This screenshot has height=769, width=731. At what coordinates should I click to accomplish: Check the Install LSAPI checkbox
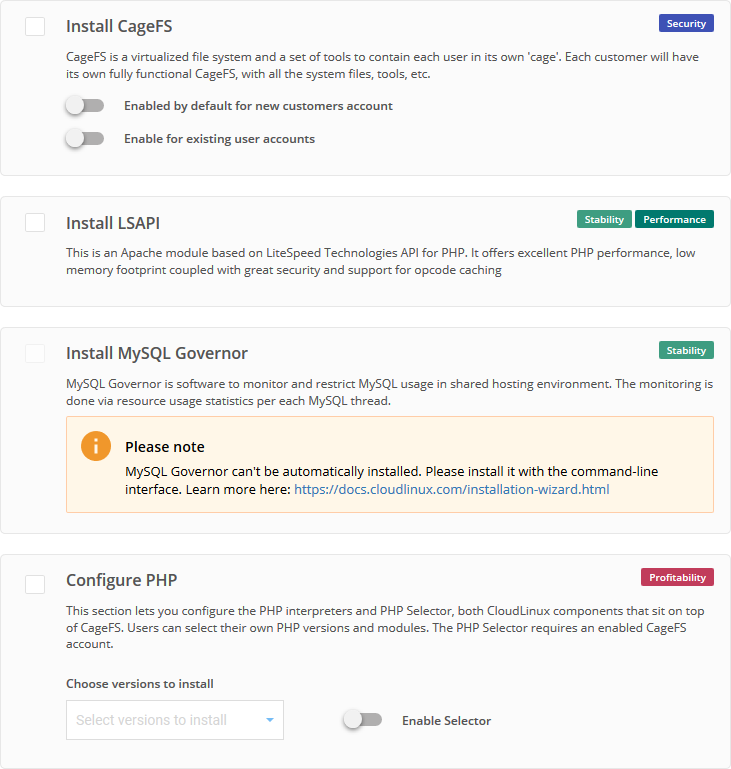click(x=35, y=222)
